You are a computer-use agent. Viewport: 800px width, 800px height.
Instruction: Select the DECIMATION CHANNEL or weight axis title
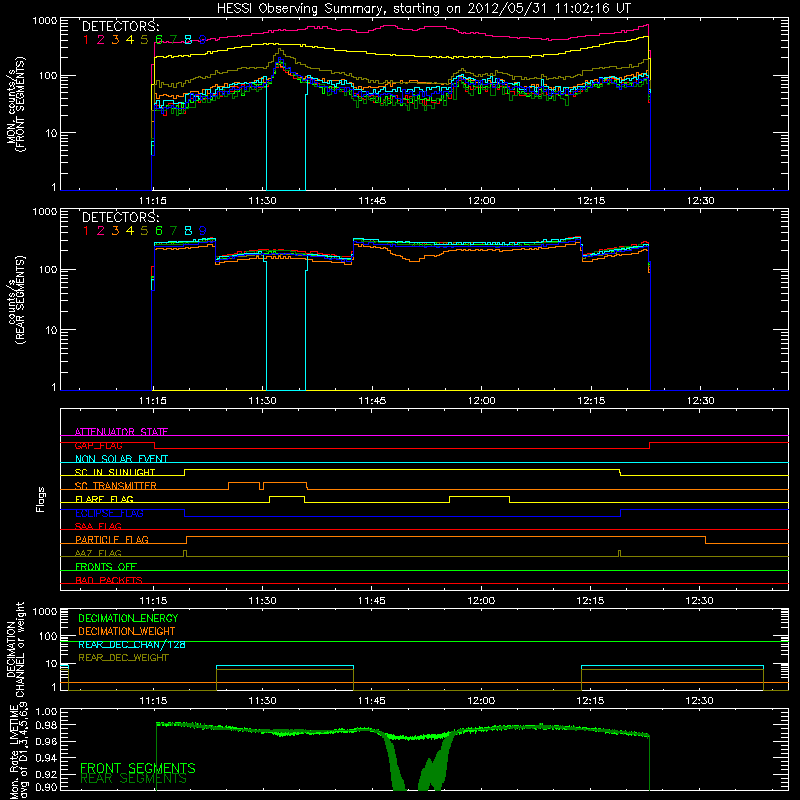(16, 649)
